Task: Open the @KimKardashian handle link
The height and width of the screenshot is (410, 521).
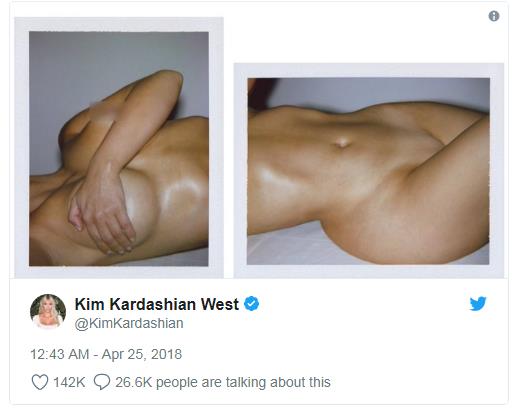Action: [129, 323]
